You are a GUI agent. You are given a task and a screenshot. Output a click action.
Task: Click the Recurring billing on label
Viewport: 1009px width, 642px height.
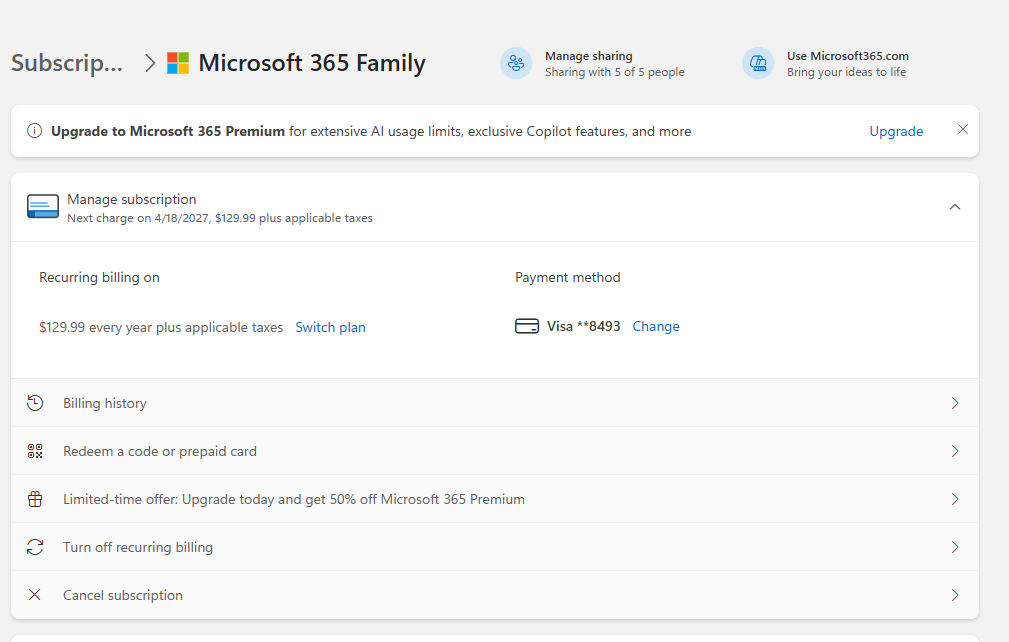click(x=99, y=277)
